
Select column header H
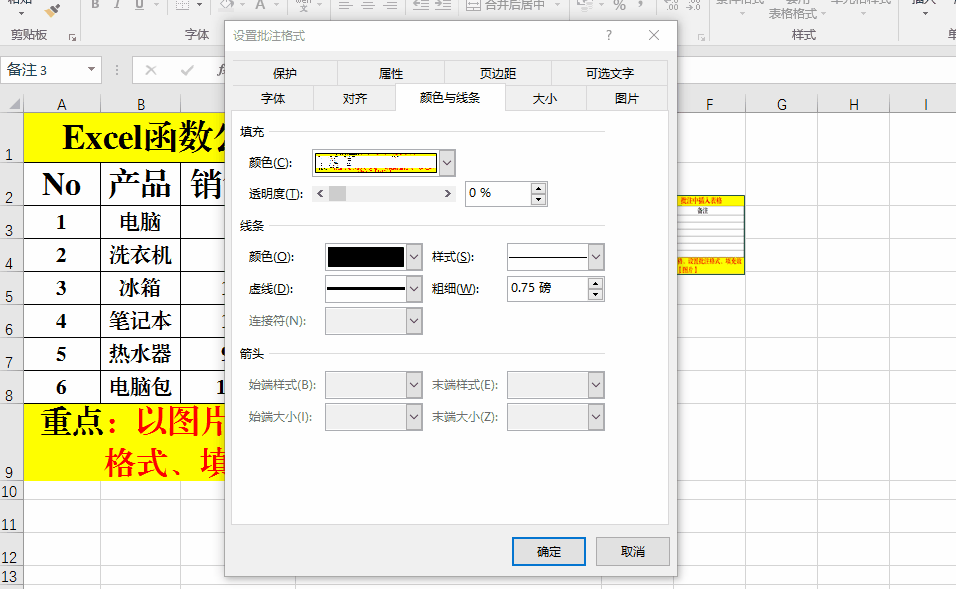(854, 104)
